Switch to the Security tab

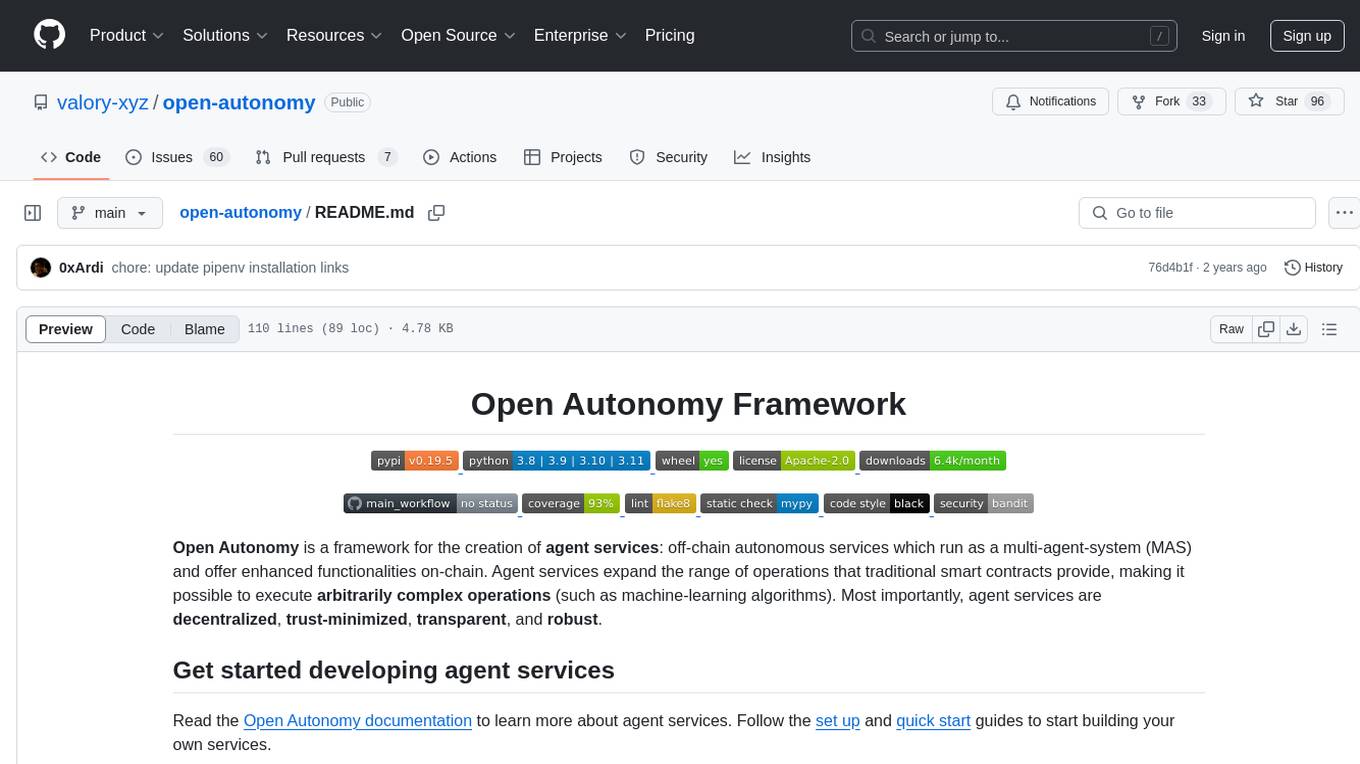coord(668,157)
